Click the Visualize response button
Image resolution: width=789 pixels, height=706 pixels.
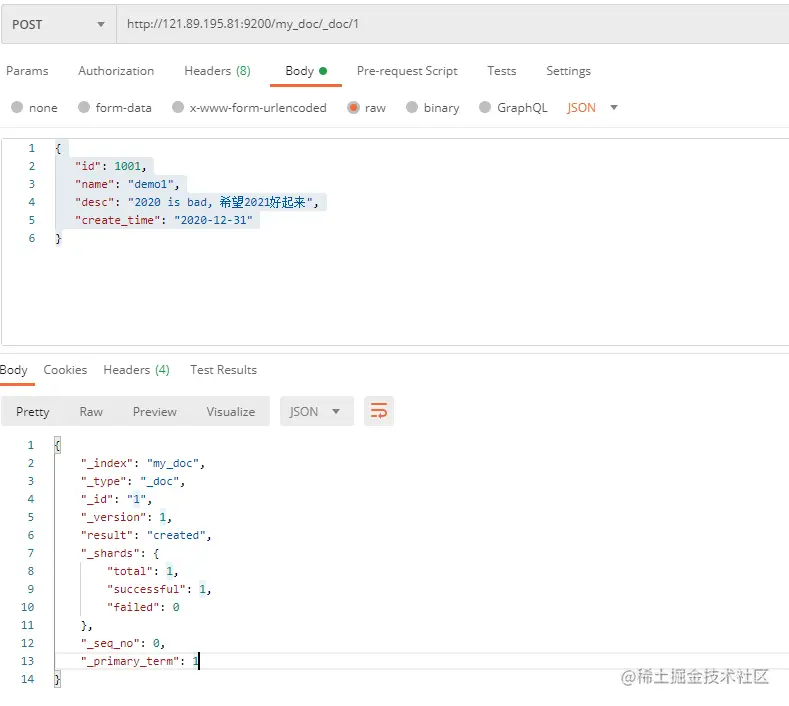[x=231, y=411]
